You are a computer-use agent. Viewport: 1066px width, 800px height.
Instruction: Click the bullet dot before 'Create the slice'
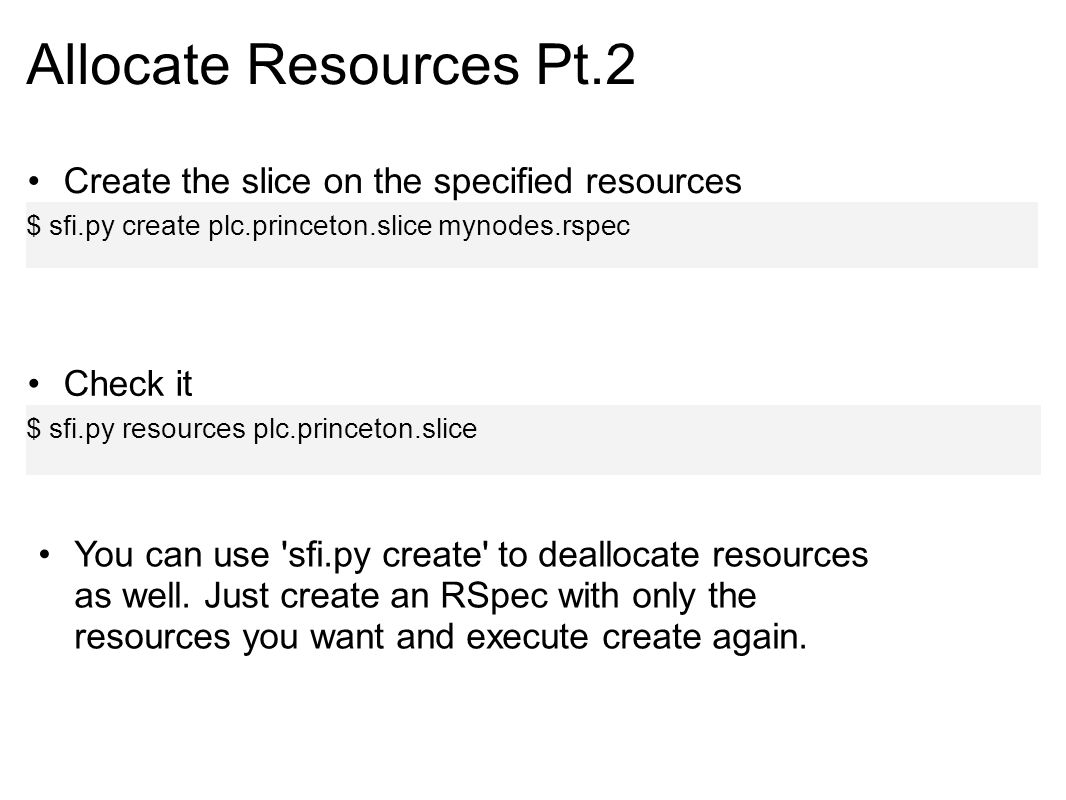(x=34, y=181)
